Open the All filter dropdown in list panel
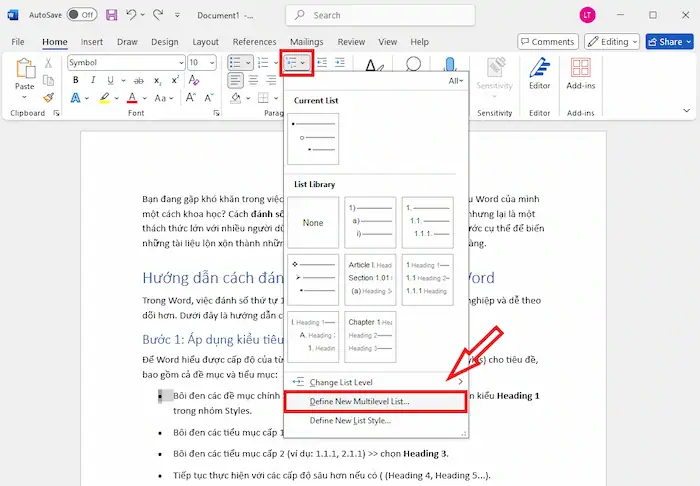 click(456, 80)
